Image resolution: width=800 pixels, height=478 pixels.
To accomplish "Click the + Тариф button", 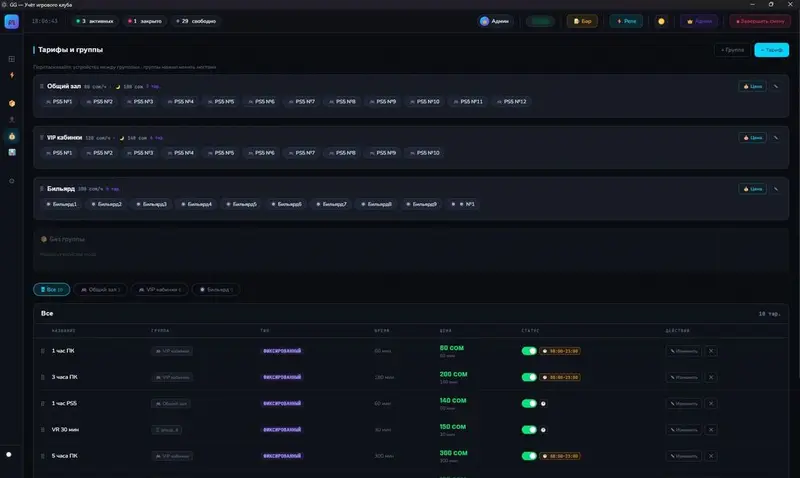I will click(x=771, y=50).
